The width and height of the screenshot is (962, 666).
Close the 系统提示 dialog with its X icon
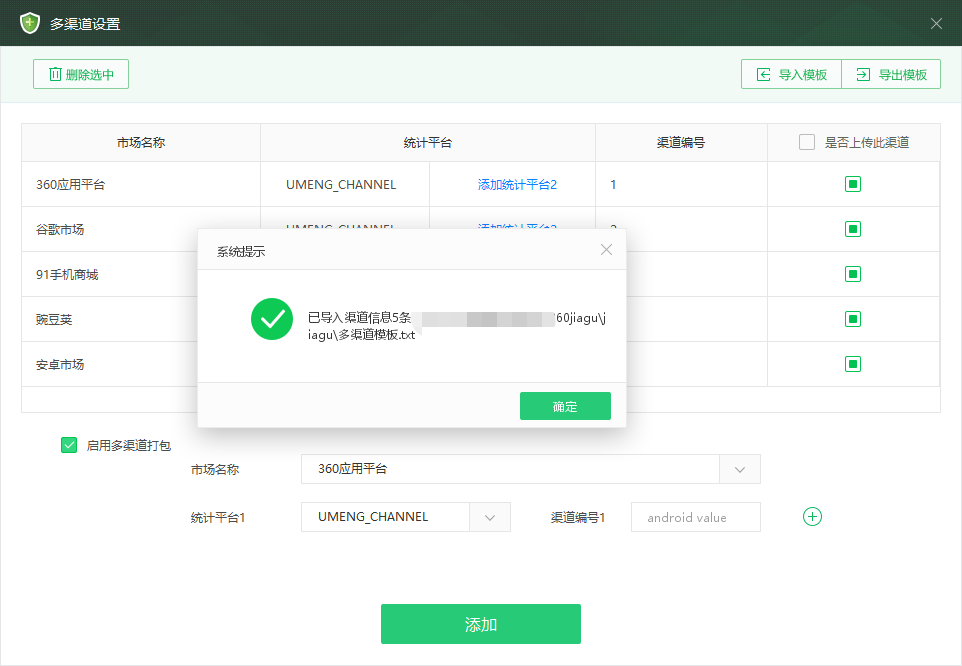click(606, 250)
